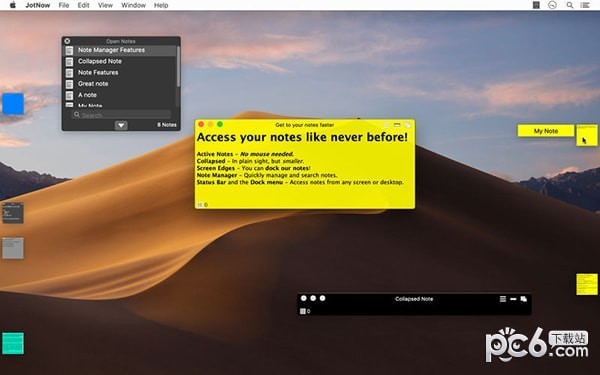This screenshot has width=600, height=375.
Task: Click the Open Notes list scrollbar
Action: coord(178,67)
